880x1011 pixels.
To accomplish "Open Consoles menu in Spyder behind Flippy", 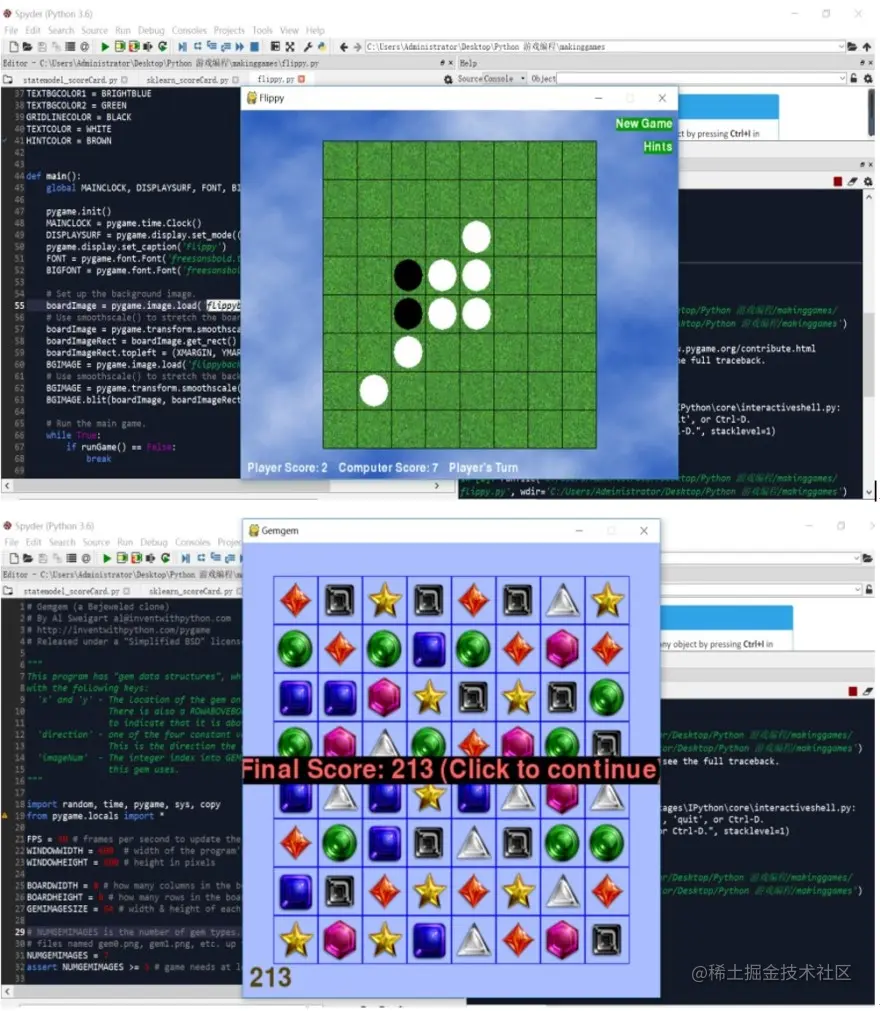I will [189, 30].
